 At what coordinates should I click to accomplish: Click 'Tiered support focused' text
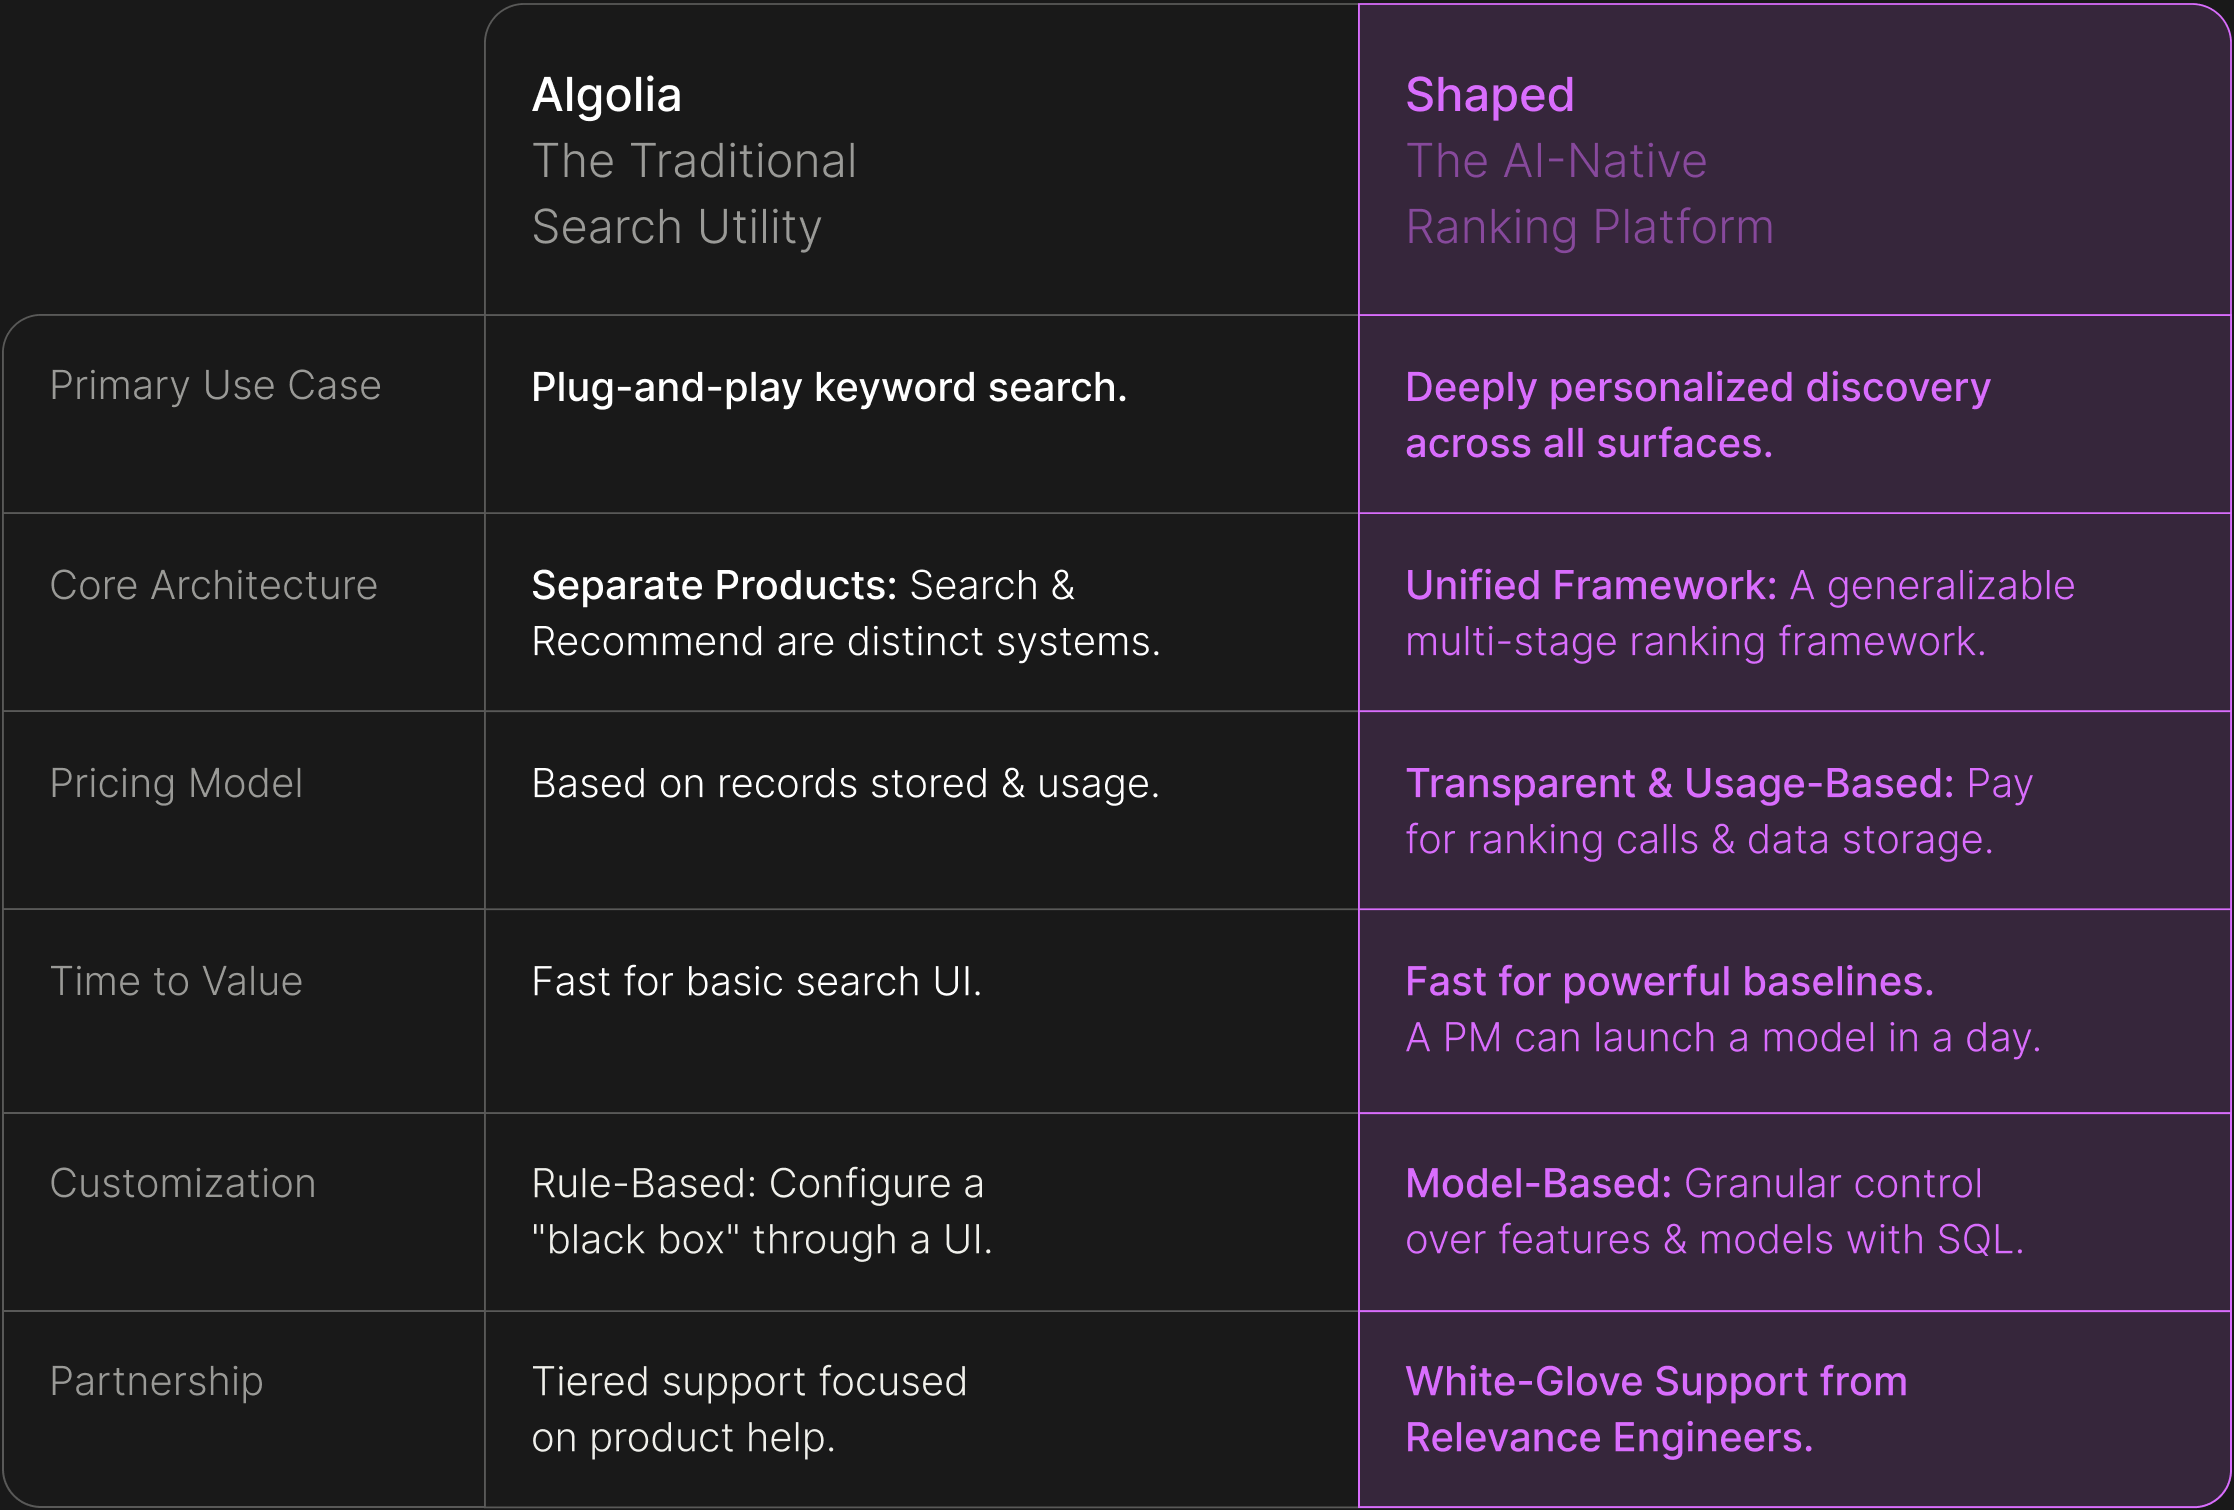749,1381
